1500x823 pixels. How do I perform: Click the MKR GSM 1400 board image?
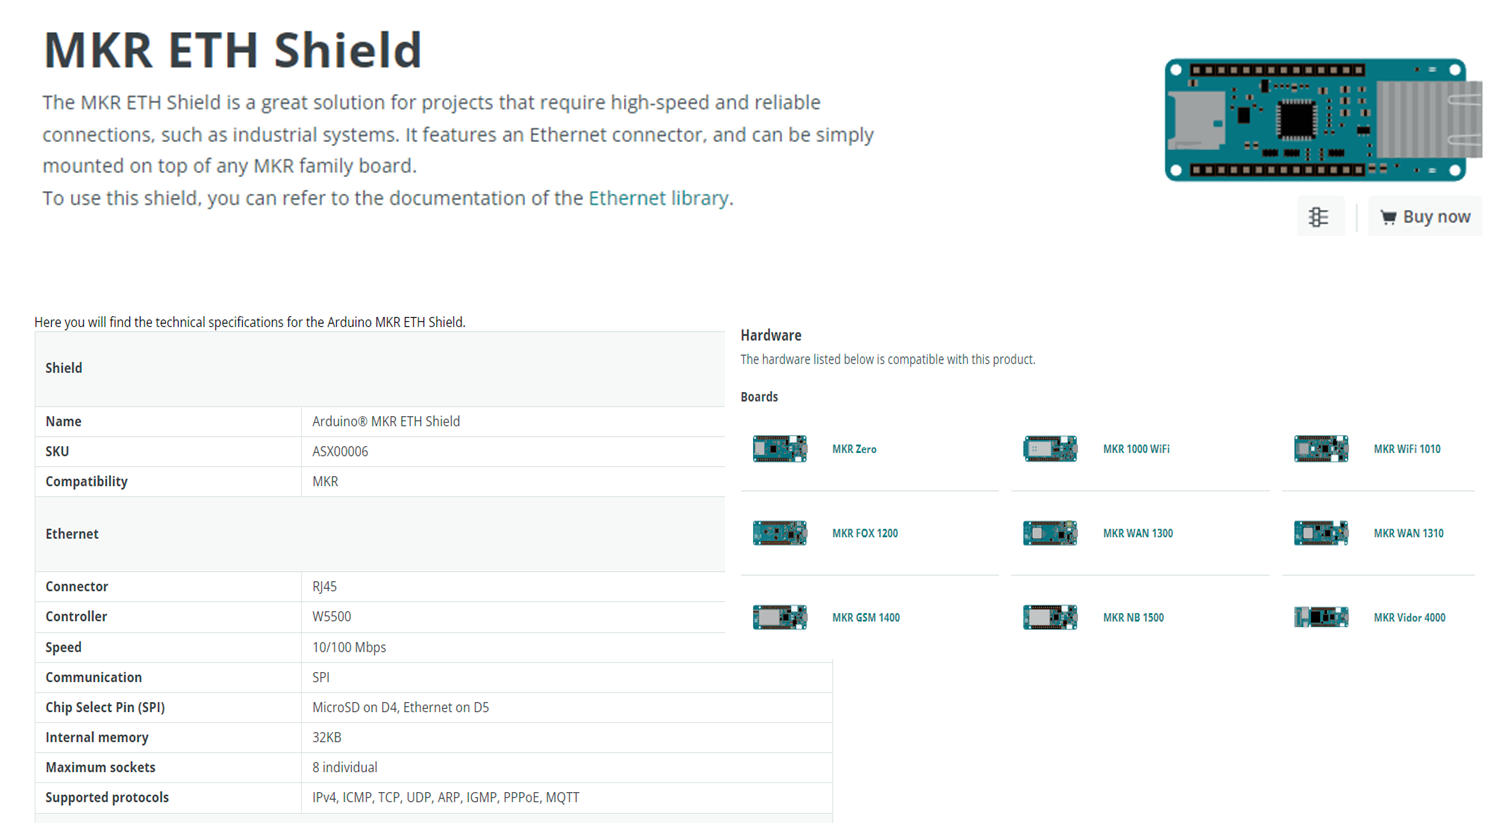coord(780,617)
